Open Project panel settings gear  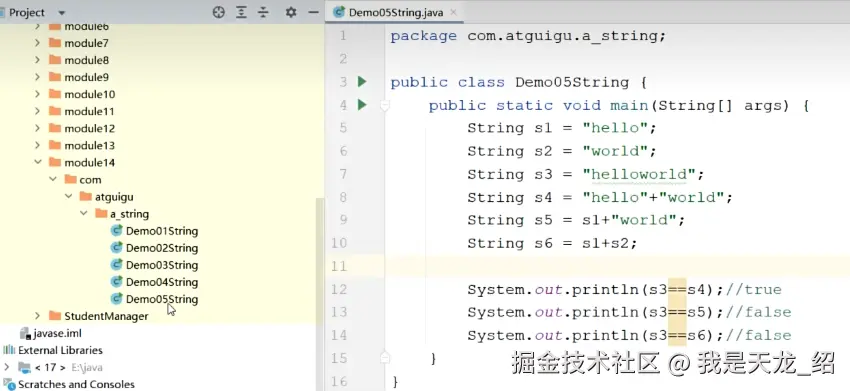(291, 12)
